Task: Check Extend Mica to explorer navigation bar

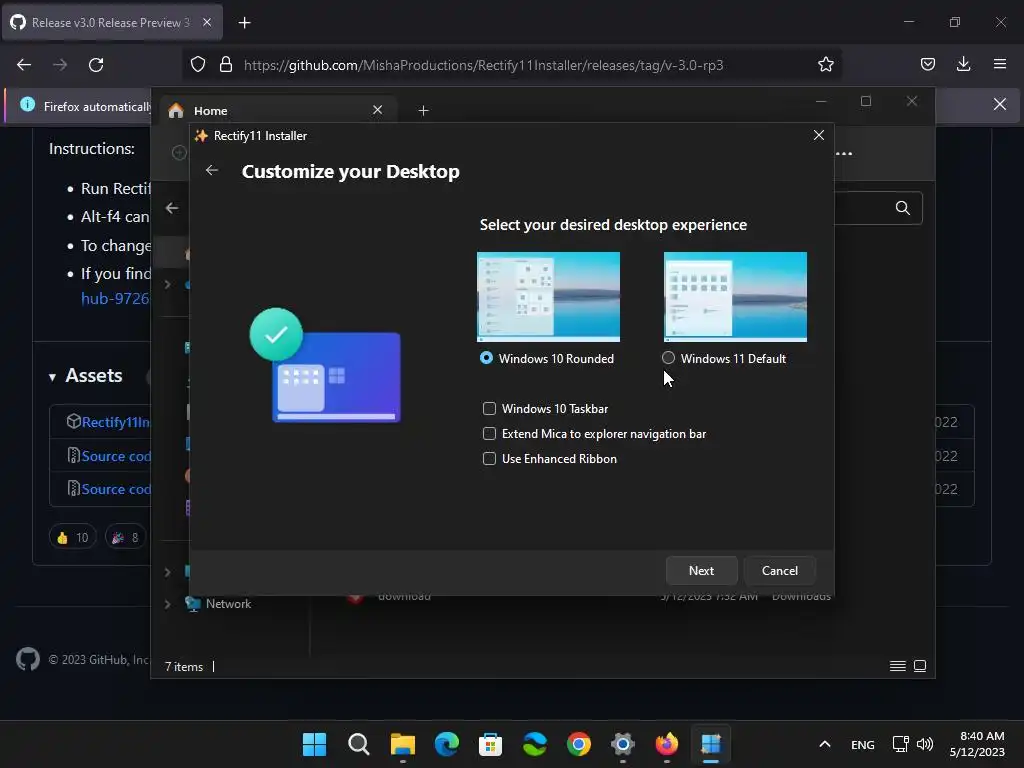Action: 489,434
